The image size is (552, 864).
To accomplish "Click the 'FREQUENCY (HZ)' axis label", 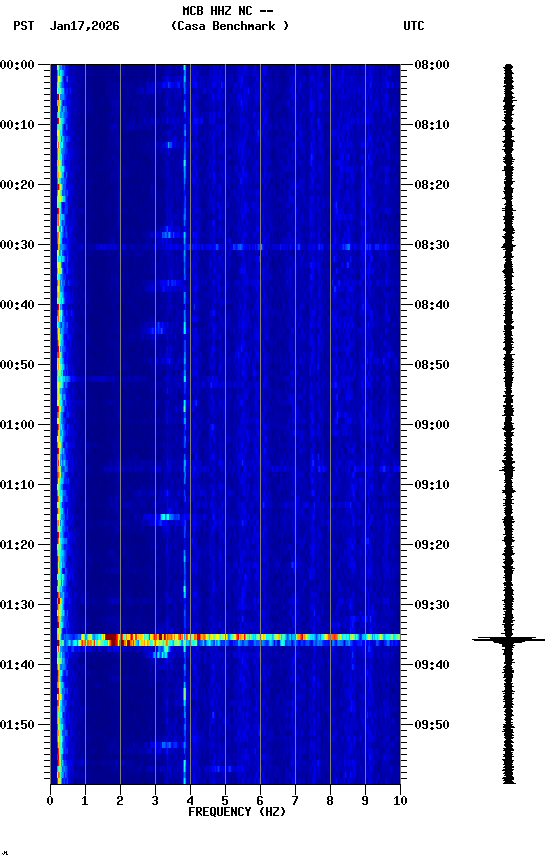I will (237, 812).
